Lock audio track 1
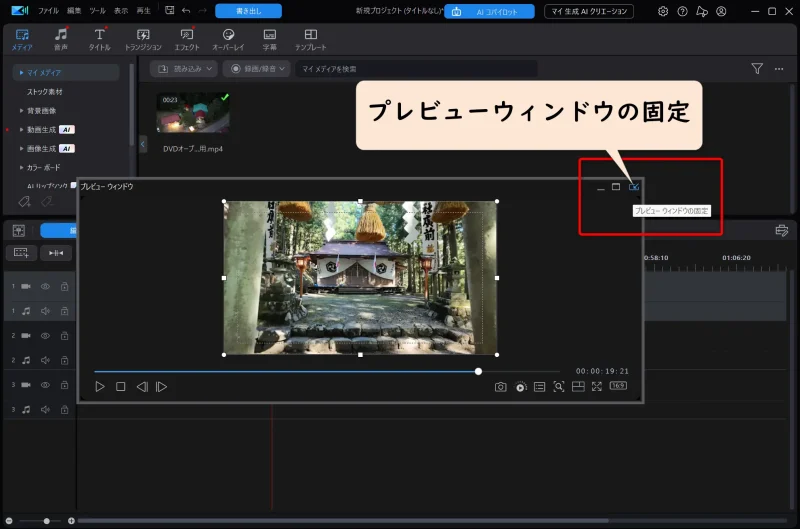 pyautogui.click(x=64, y=311)
